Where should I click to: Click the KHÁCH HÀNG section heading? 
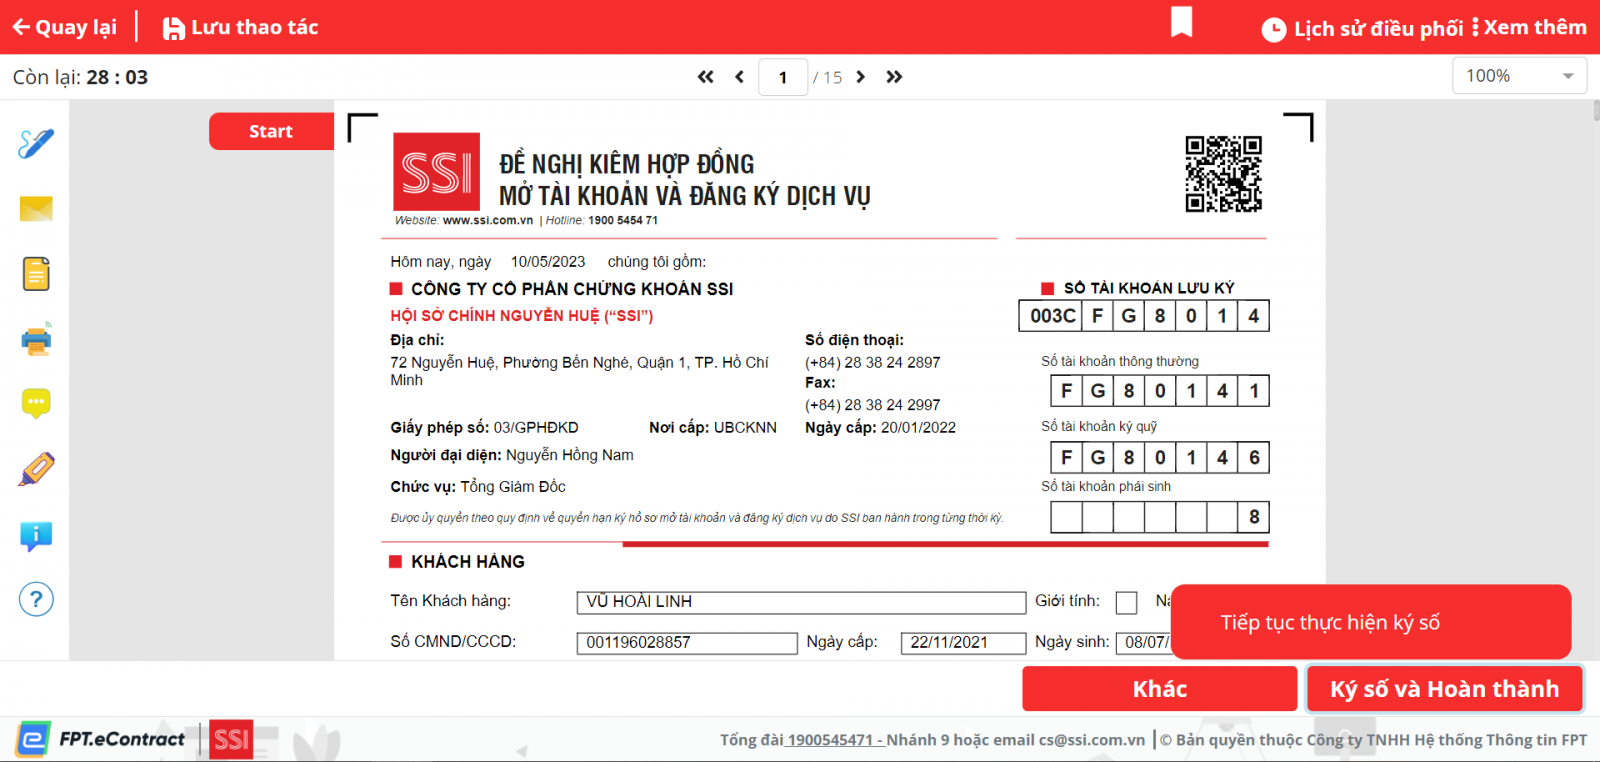click(x=468, y=562)
